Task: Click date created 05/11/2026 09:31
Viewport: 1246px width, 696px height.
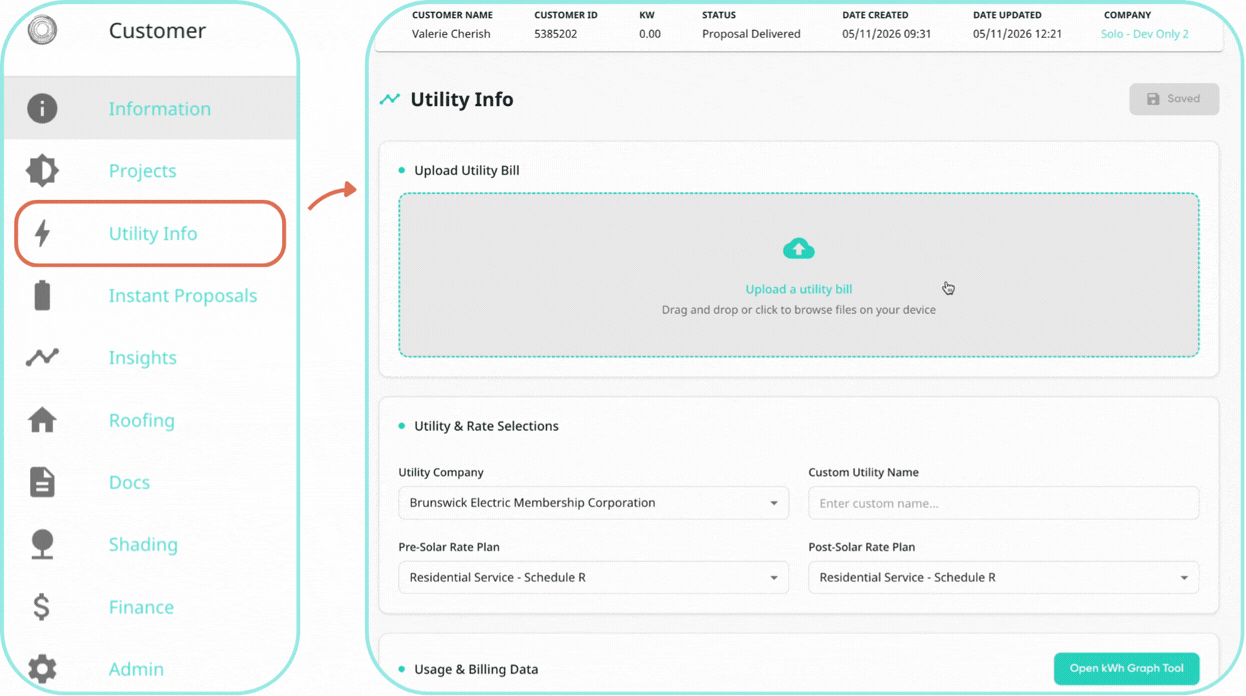Action: [x=886, y=34]
